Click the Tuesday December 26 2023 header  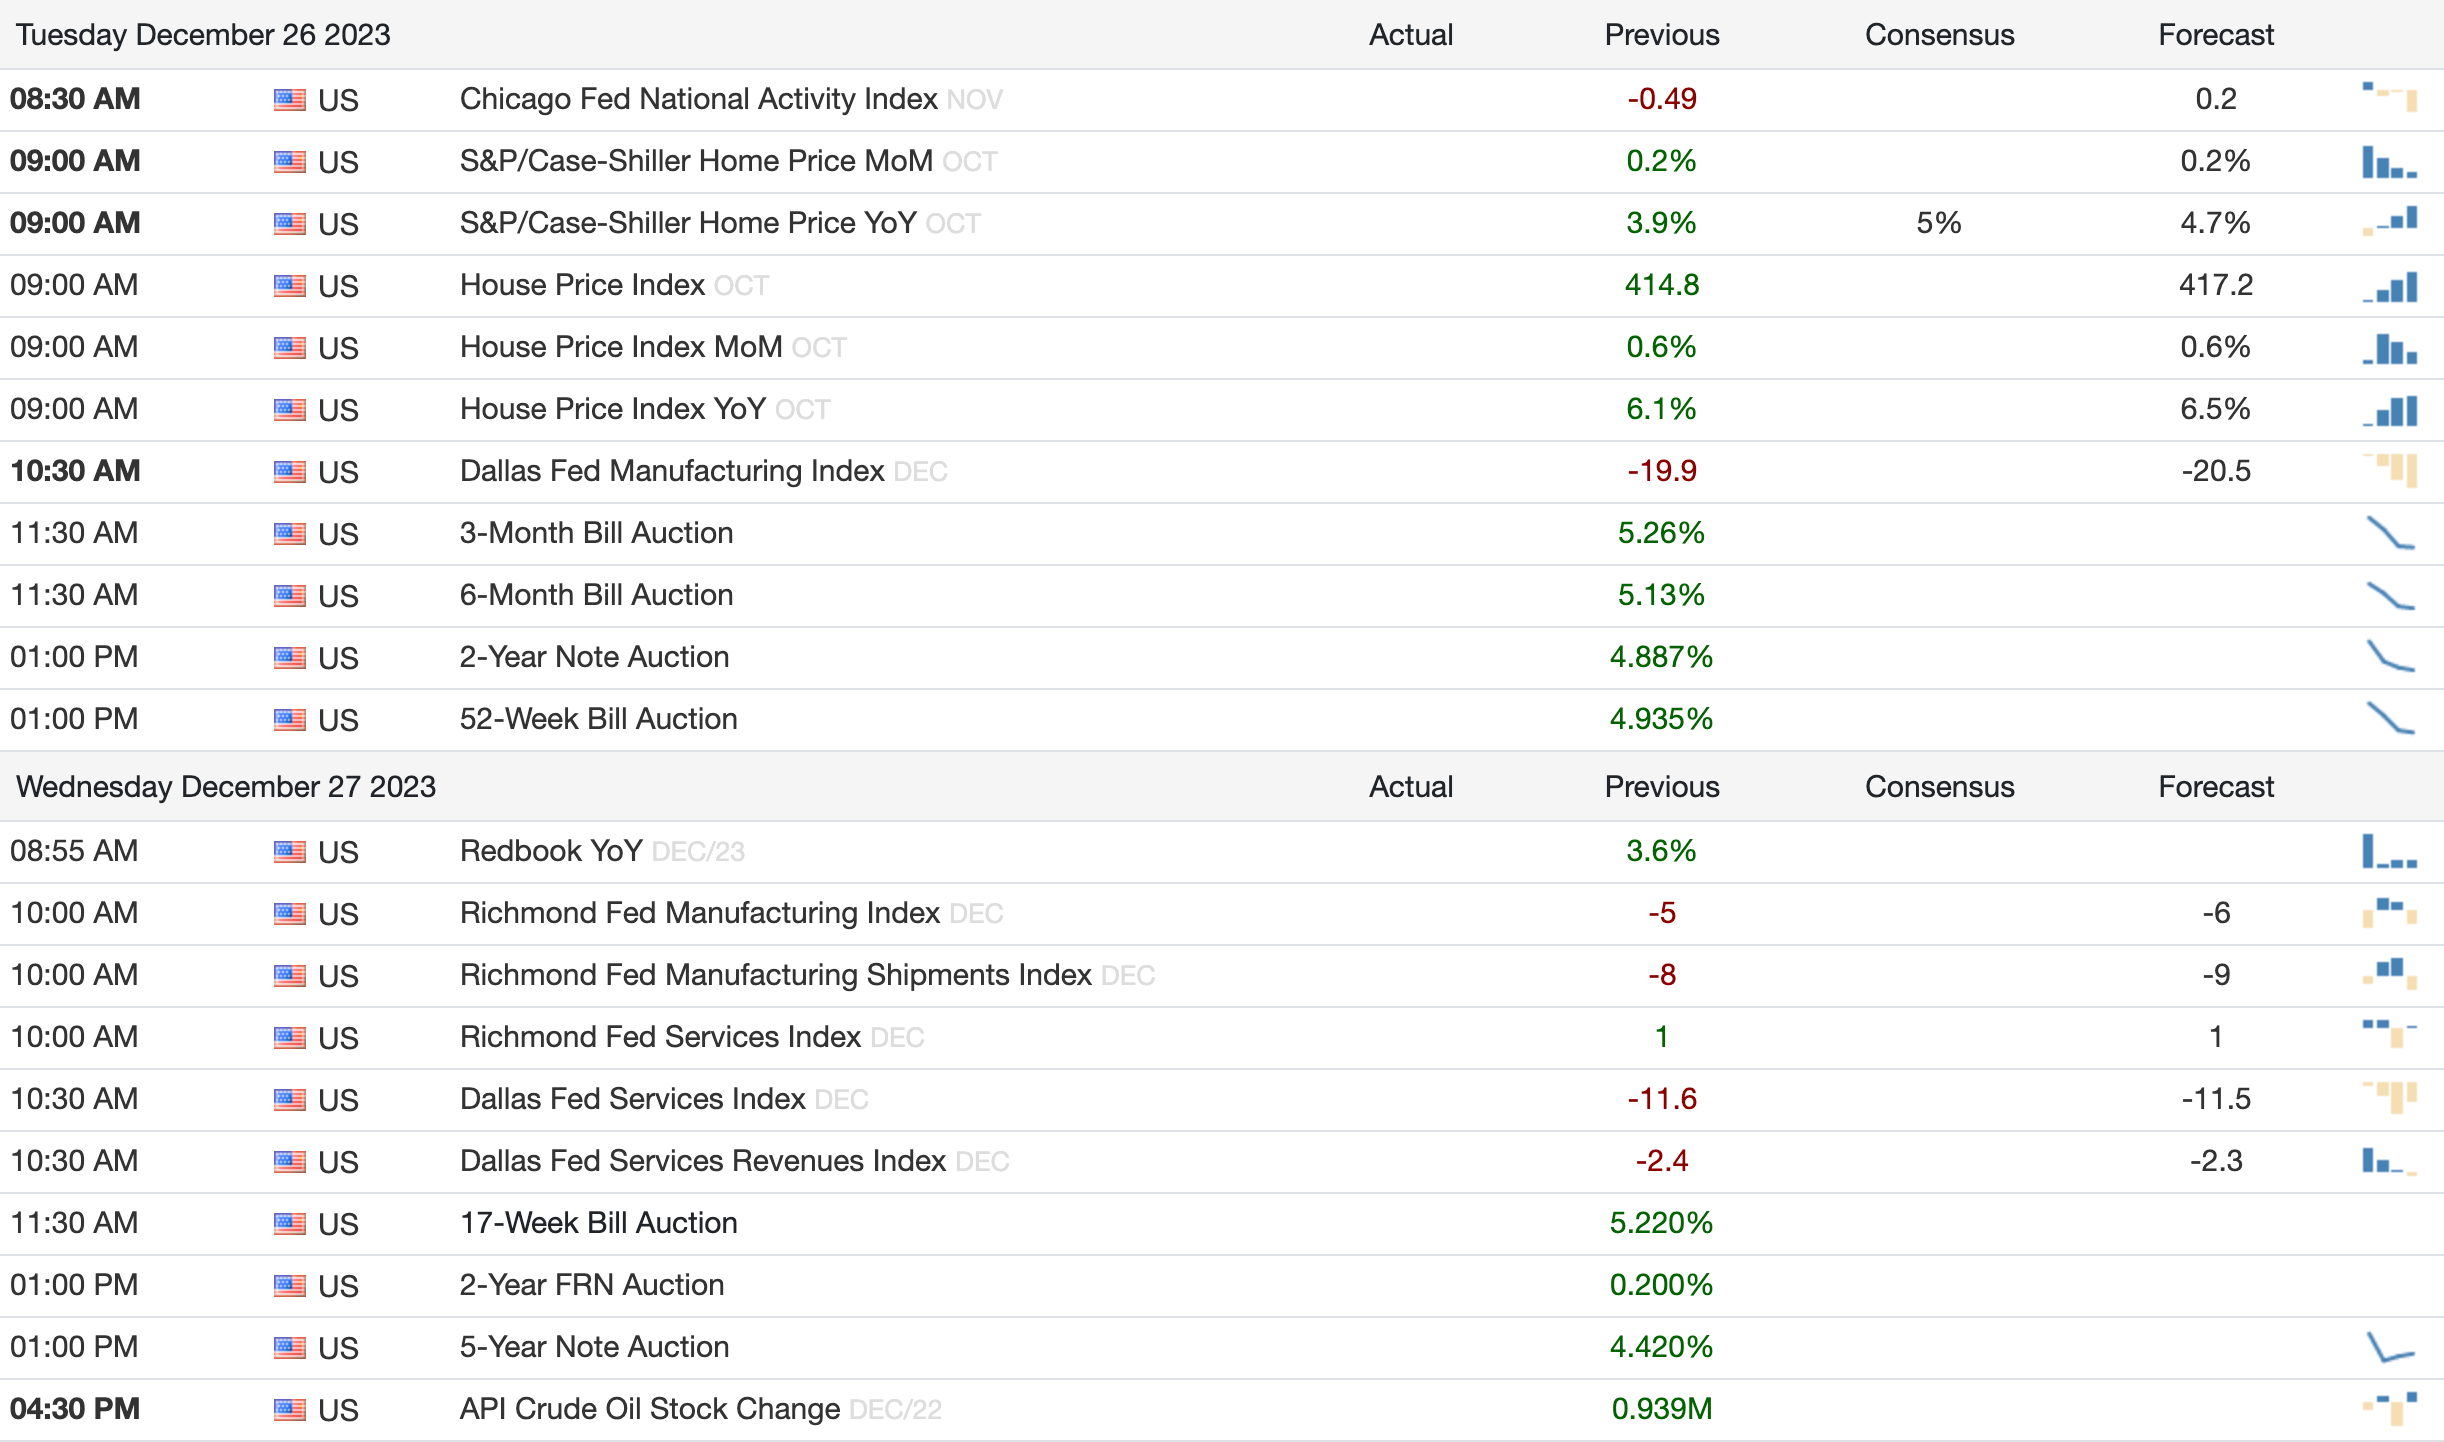click(x=203, y=35)
